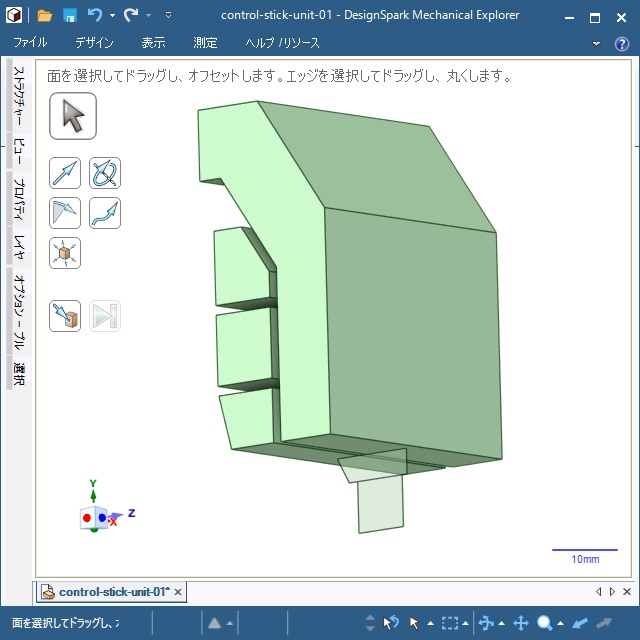This screenshot has width=640, height=640.
Task: Close the control-stick-unit-01 document tab
Action: pos(178,592)
